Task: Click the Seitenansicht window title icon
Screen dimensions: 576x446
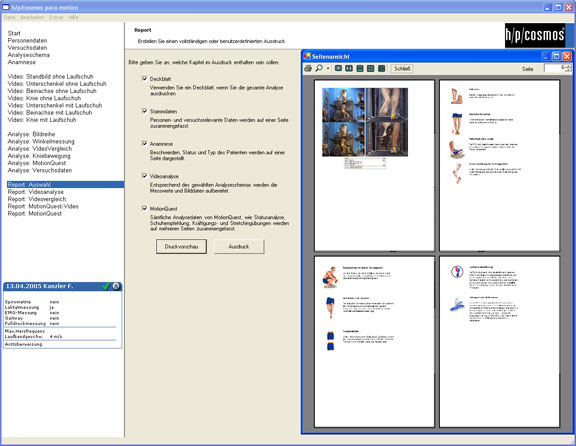Action: click(307, 56)
